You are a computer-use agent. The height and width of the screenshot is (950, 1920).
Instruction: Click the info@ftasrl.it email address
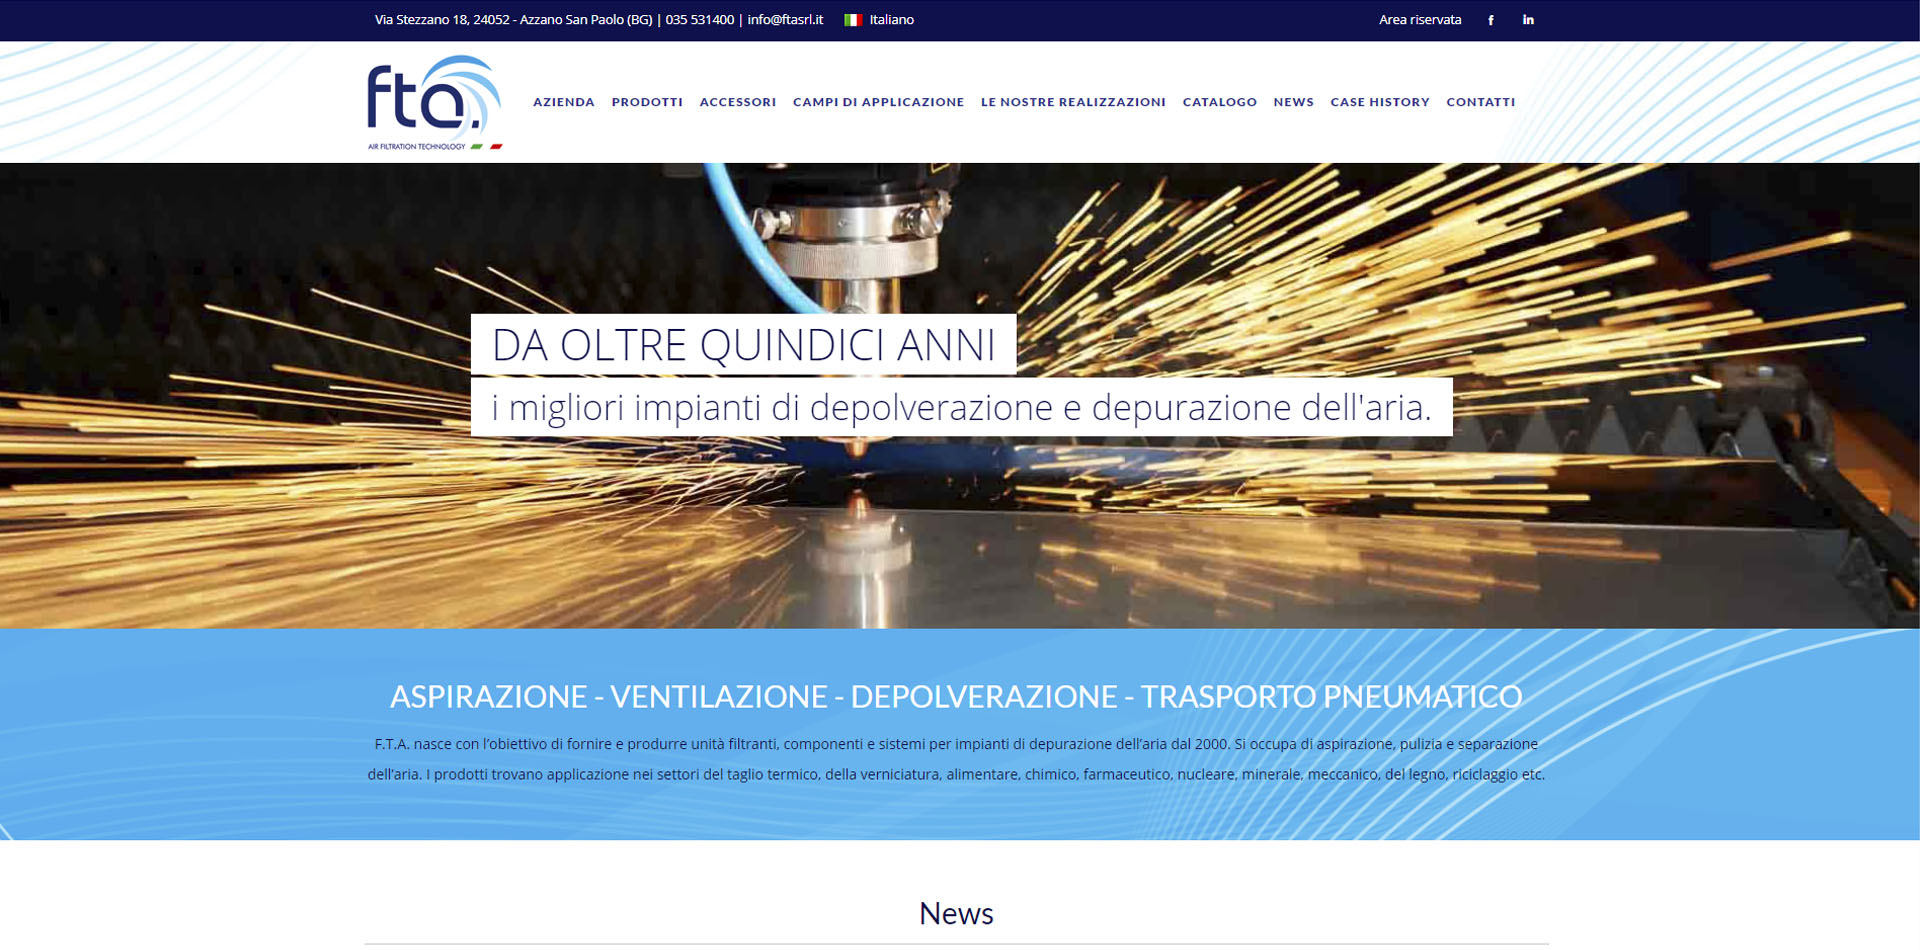tap(785, 20)
